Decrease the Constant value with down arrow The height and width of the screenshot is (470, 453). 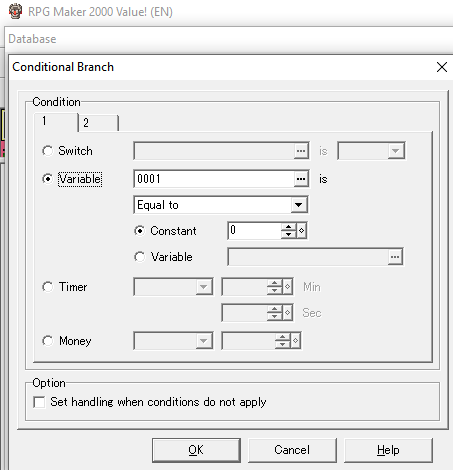[x=288, y=234]
